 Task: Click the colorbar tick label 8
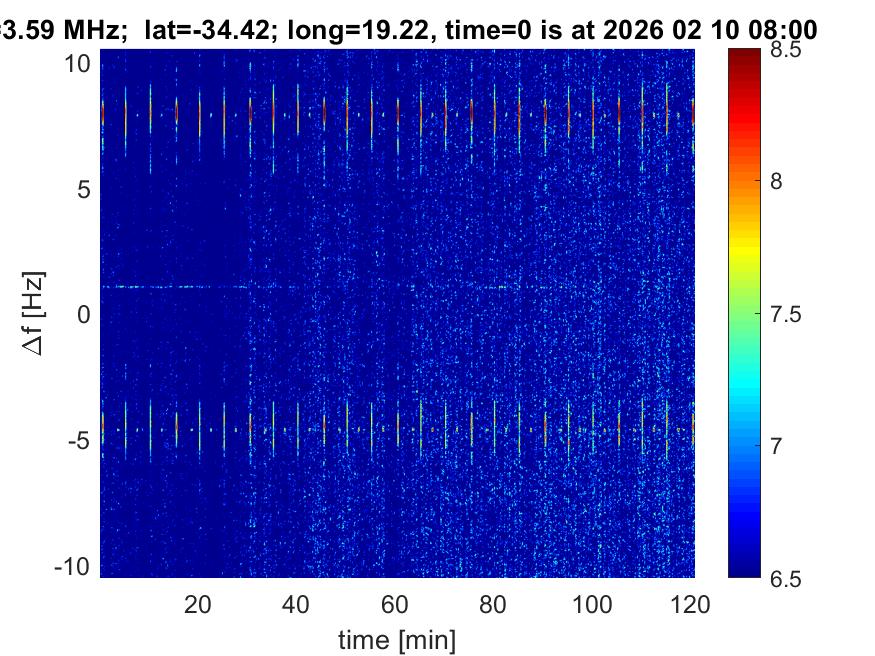tap(783, 181)
